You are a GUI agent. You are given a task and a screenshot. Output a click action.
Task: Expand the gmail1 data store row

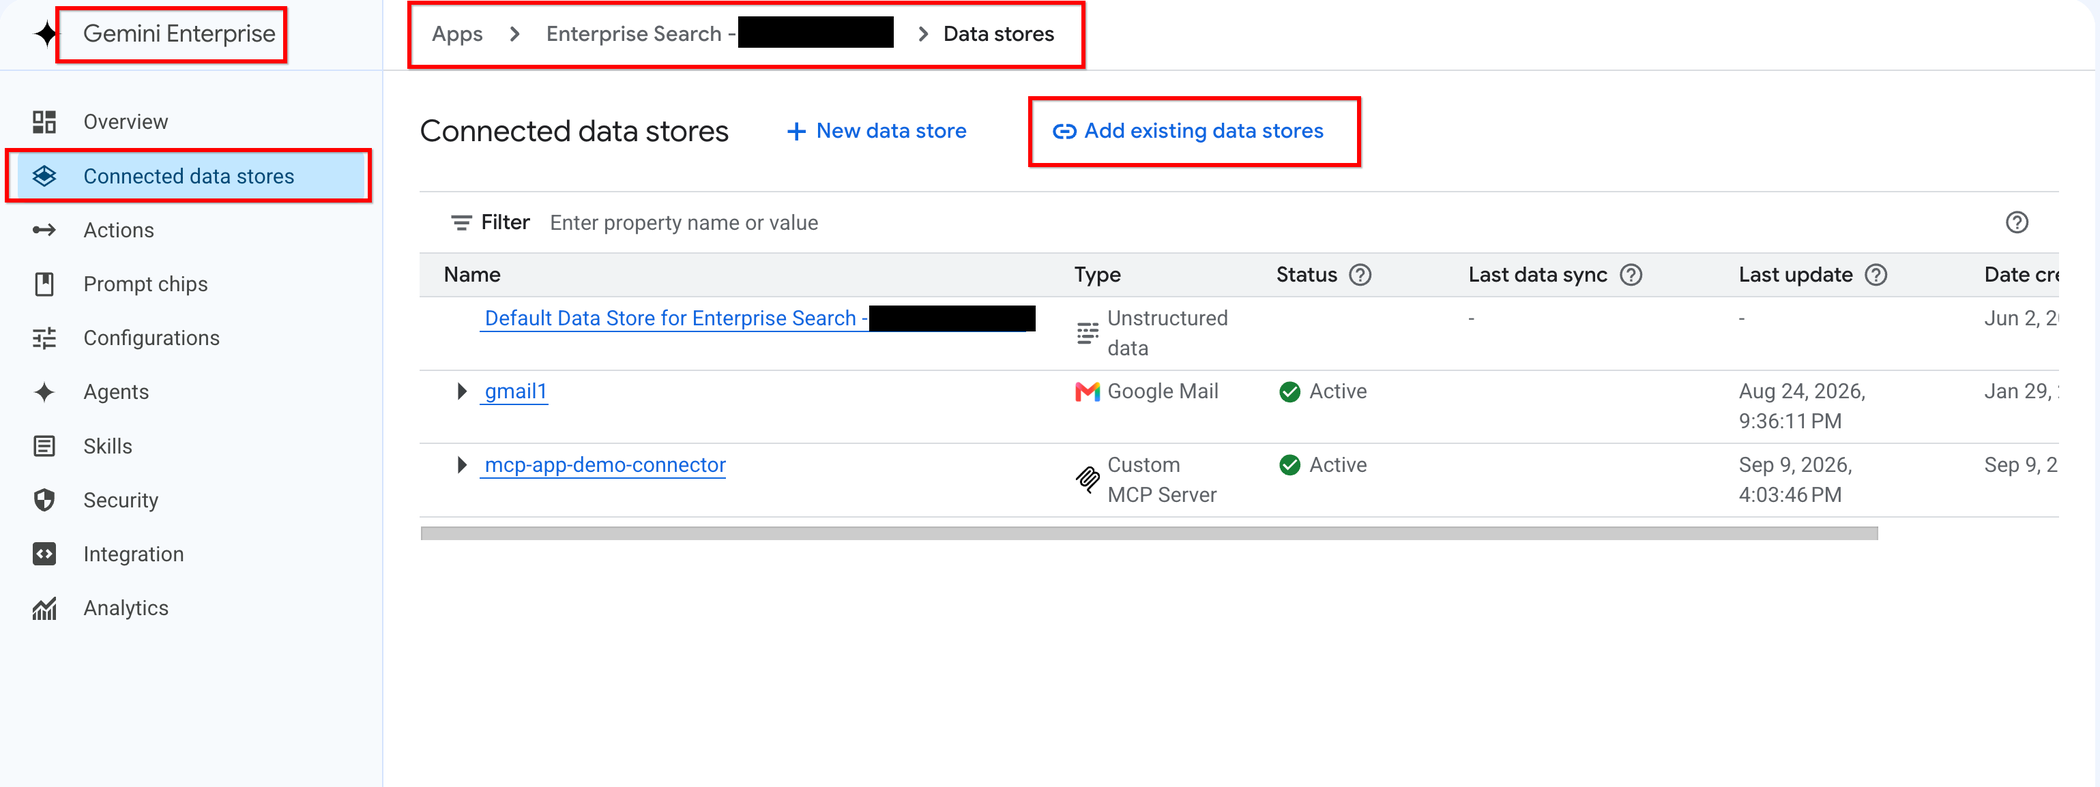(461, 391)
